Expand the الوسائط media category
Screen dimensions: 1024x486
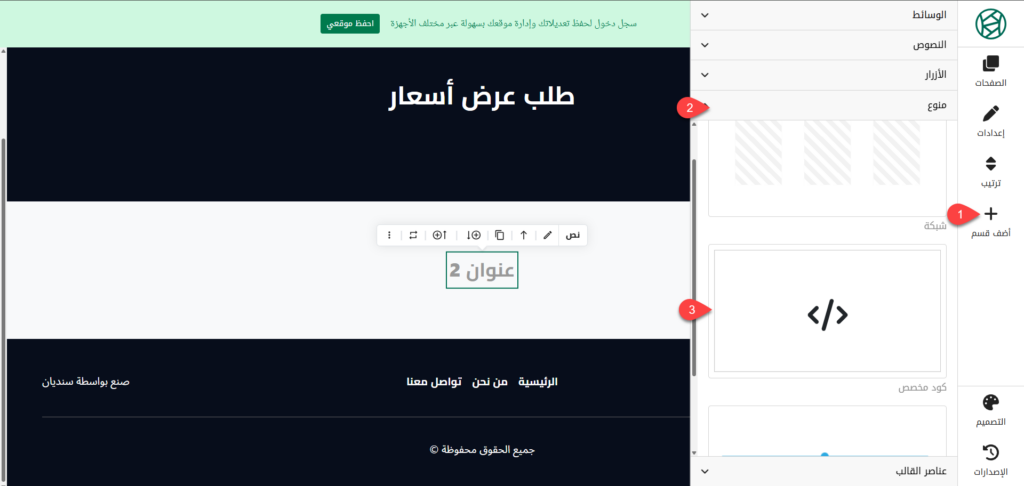coord(824,14)
